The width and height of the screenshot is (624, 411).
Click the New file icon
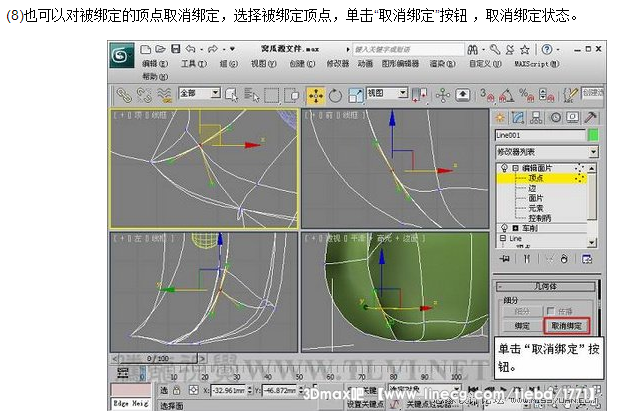tap(146, 49)
